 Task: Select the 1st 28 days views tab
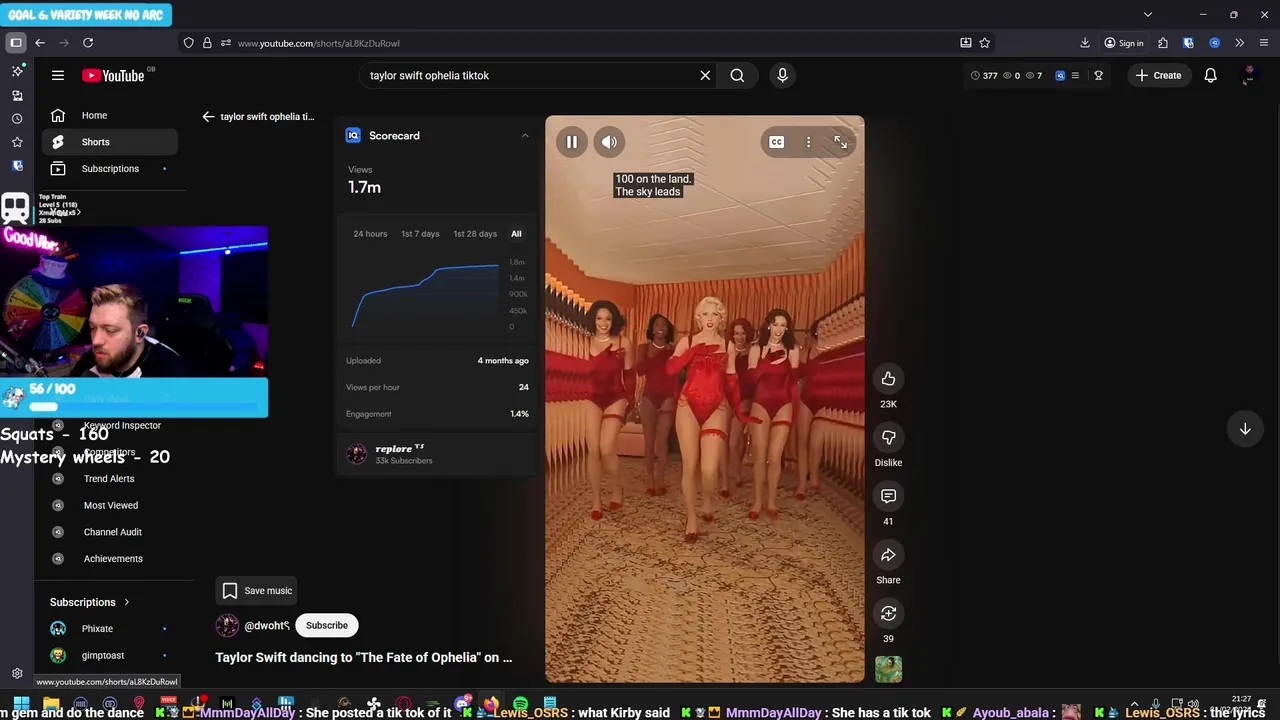[475, 234]
